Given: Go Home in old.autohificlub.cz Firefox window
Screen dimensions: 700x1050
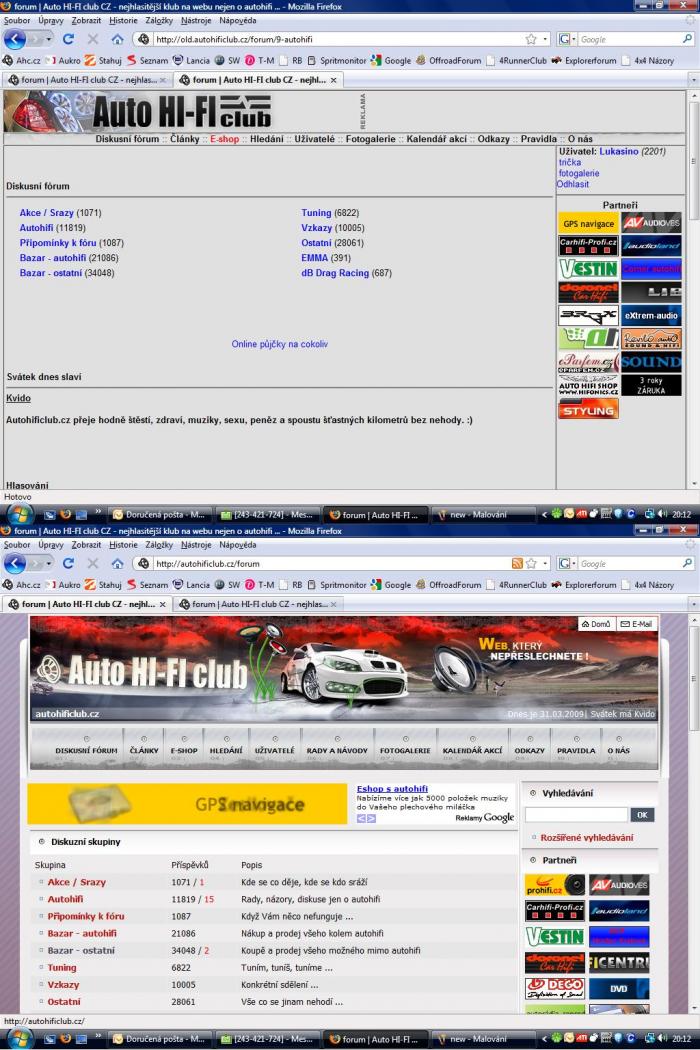Looking at the screenshot, I should pos(117,40).
